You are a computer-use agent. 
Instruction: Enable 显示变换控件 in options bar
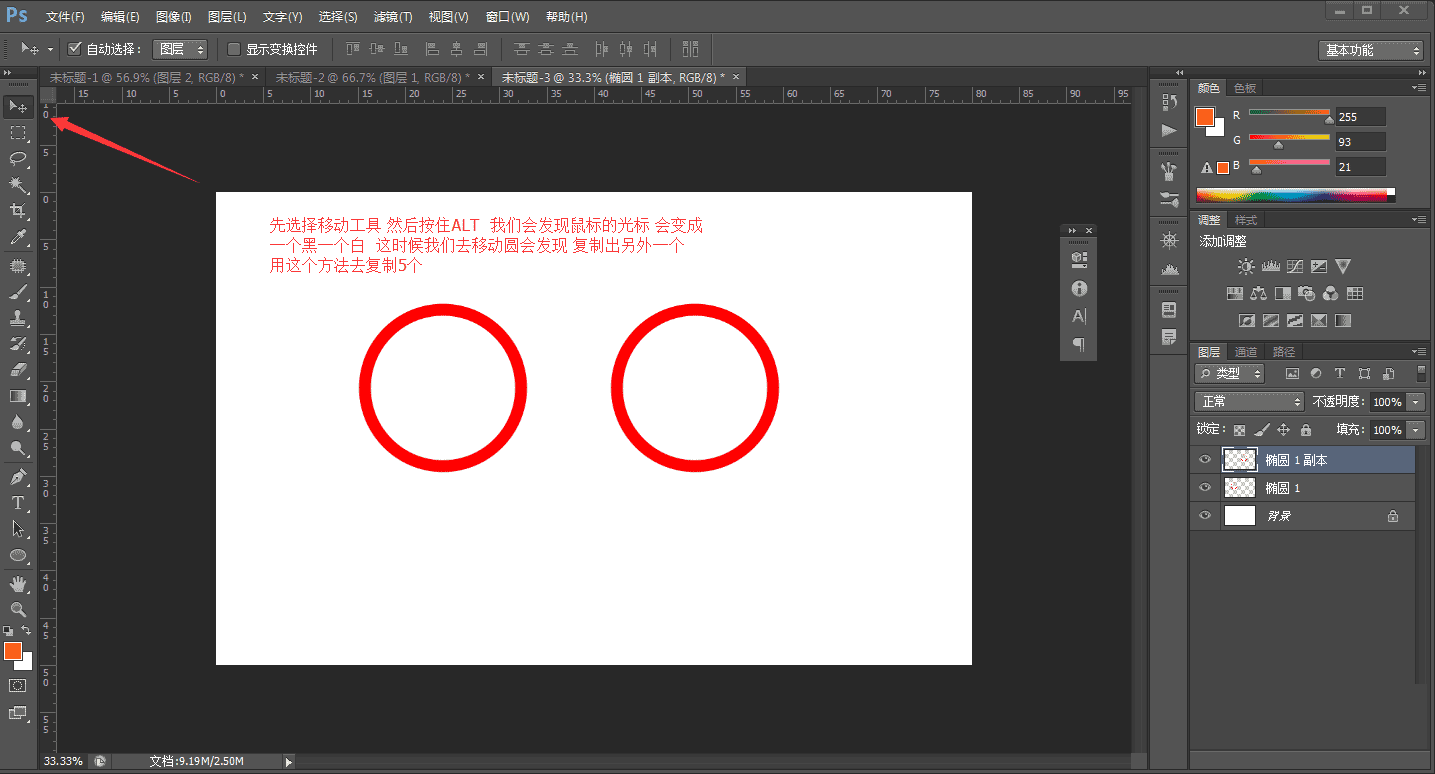pos(232,48)
